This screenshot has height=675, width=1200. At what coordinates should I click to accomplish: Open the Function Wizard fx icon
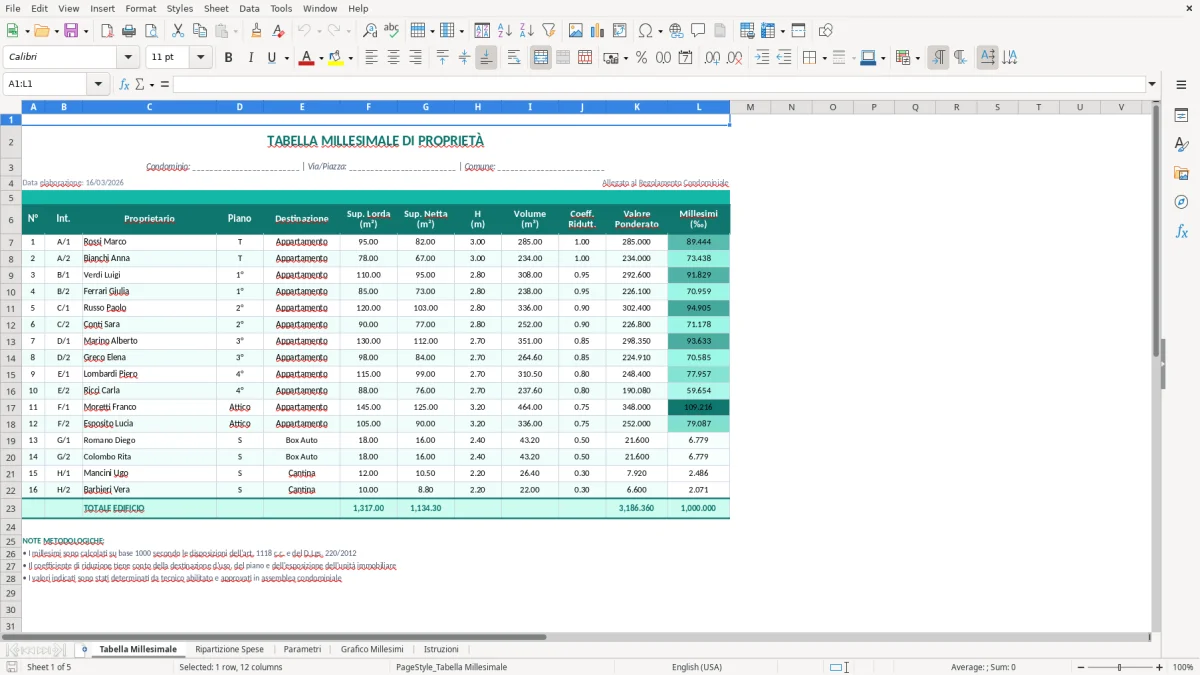pyautogui.click(x=124, y=84)
